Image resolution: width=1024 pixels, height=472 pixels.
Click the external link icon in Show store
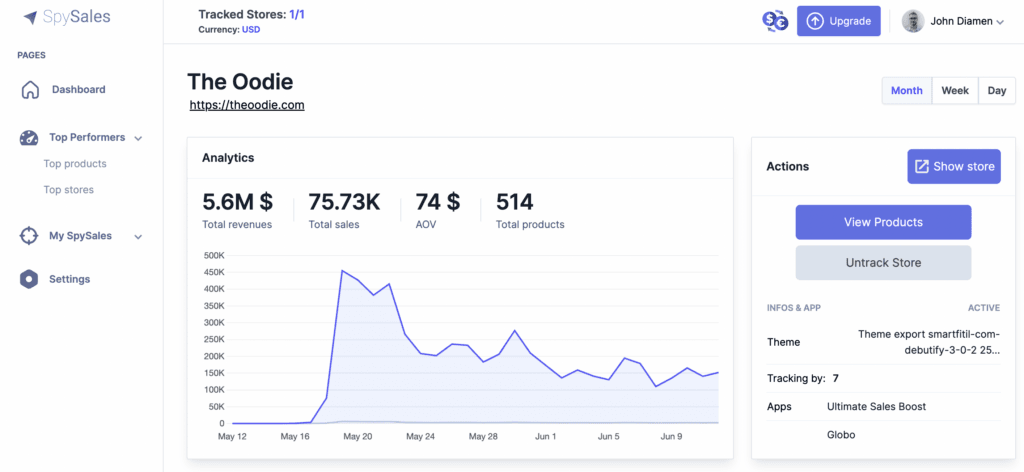pos(921,166)
